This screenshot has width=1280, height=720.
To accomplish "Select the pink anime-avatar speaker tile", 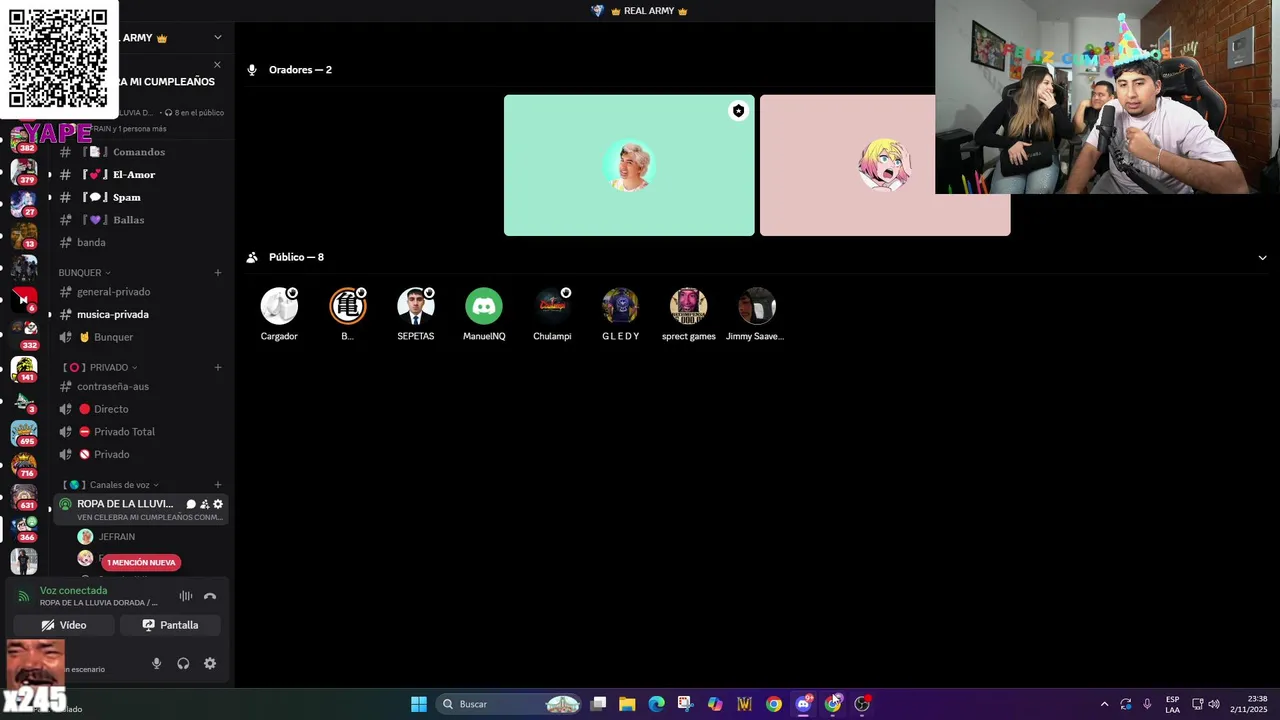I will [885, 165].
